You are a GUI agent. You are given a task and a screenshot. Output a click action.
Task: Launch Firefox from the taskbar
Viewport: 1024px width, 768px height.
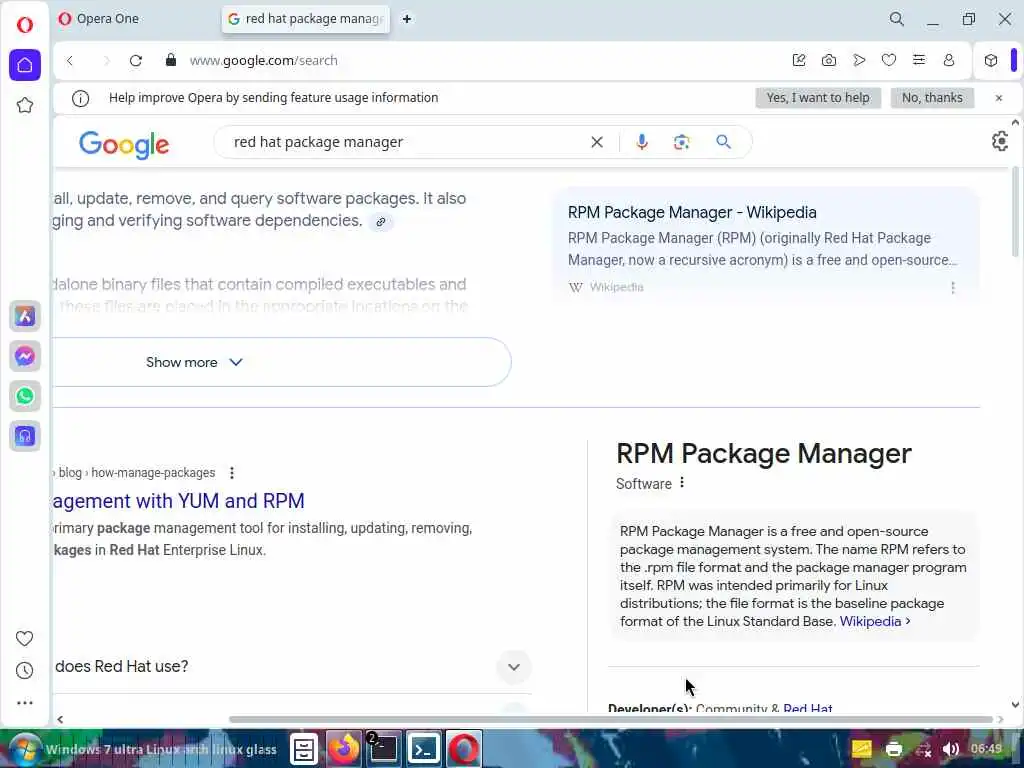[x=344, y=749]
